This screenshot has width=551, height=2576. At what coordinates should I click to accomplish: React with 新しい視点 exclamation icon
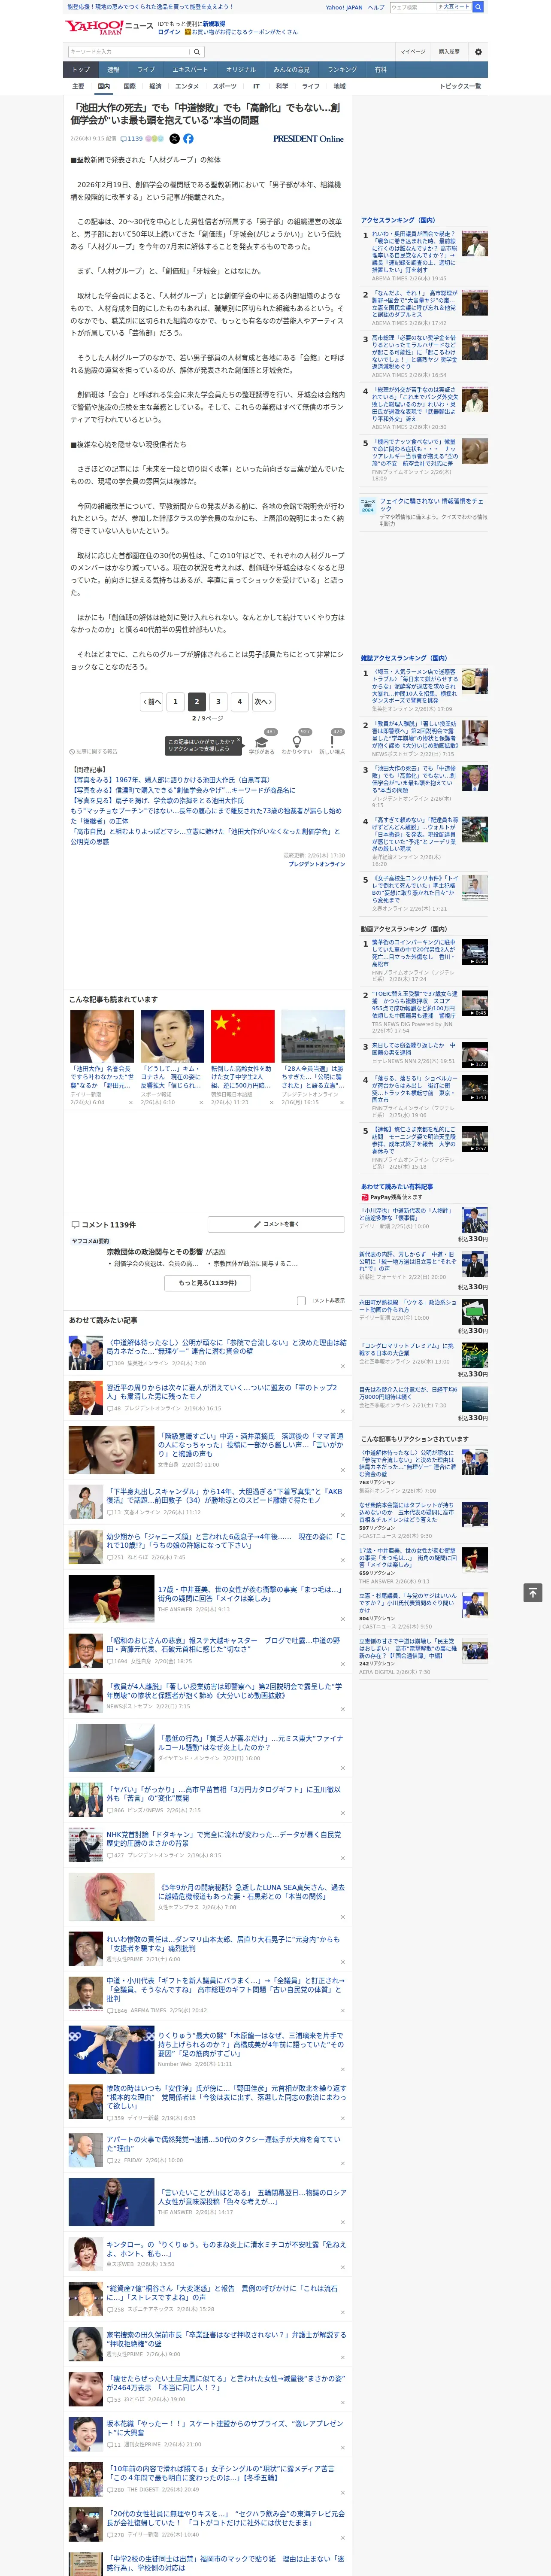[x=332, y=742]
